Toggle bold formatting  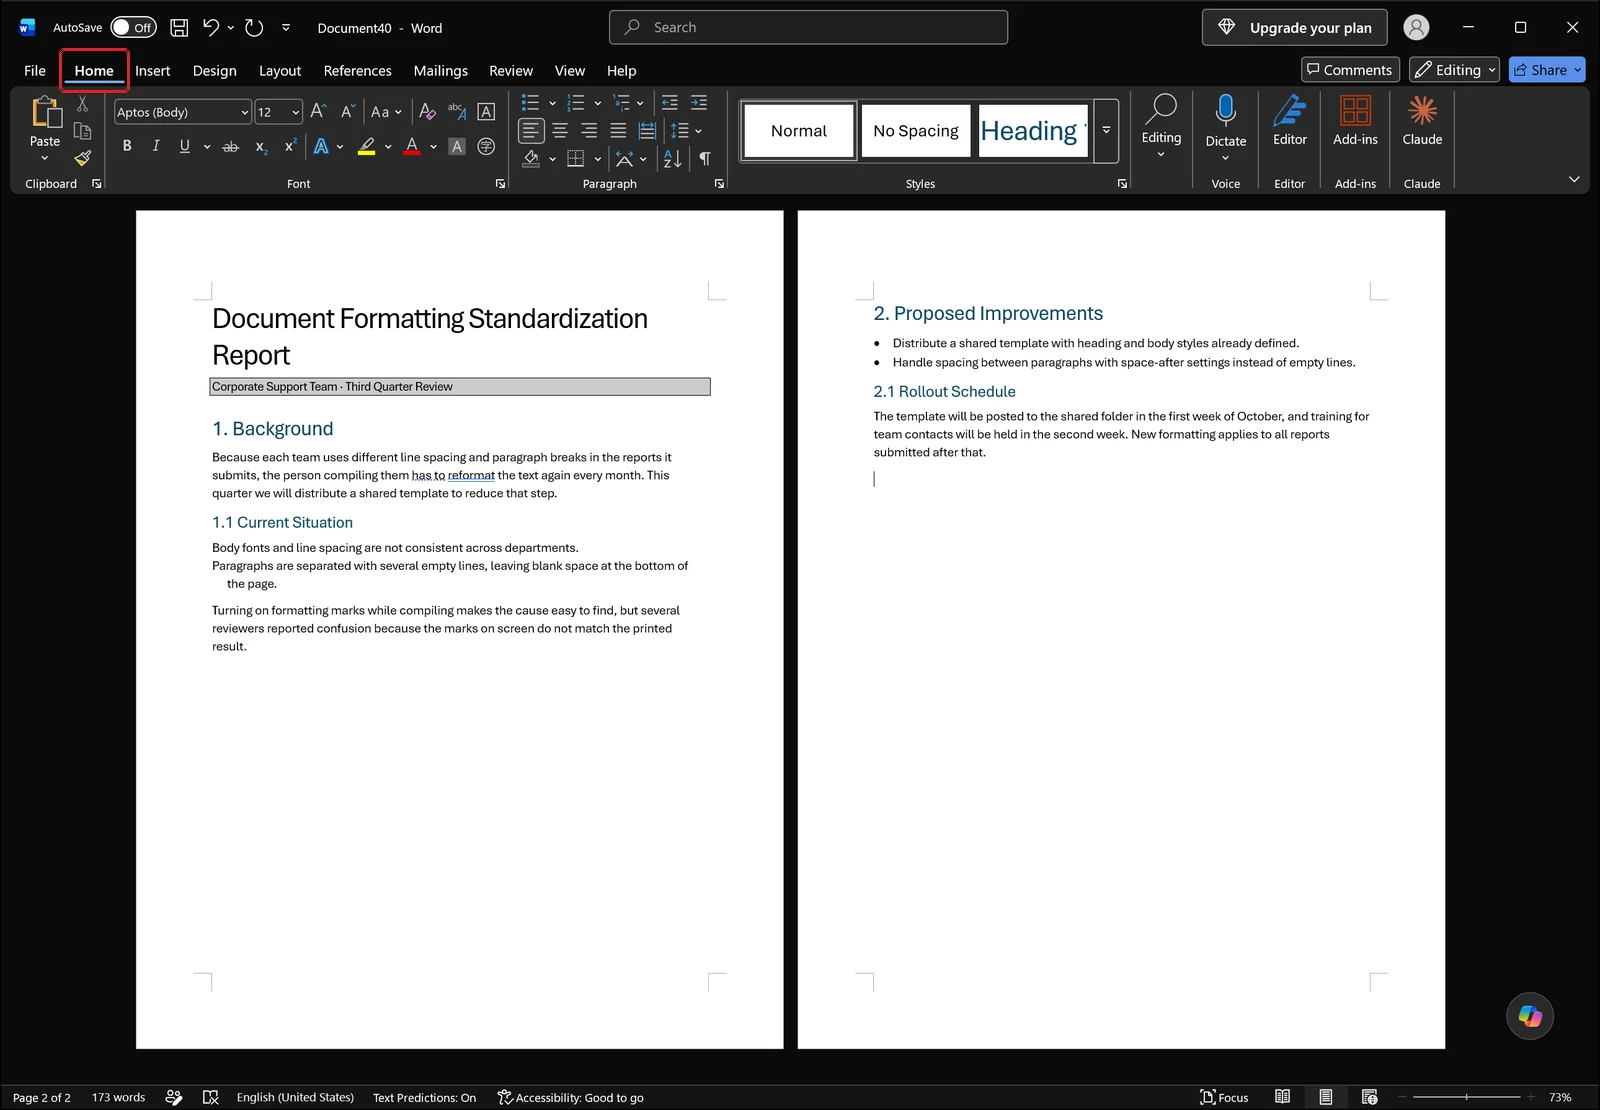(x=127, y=146)
